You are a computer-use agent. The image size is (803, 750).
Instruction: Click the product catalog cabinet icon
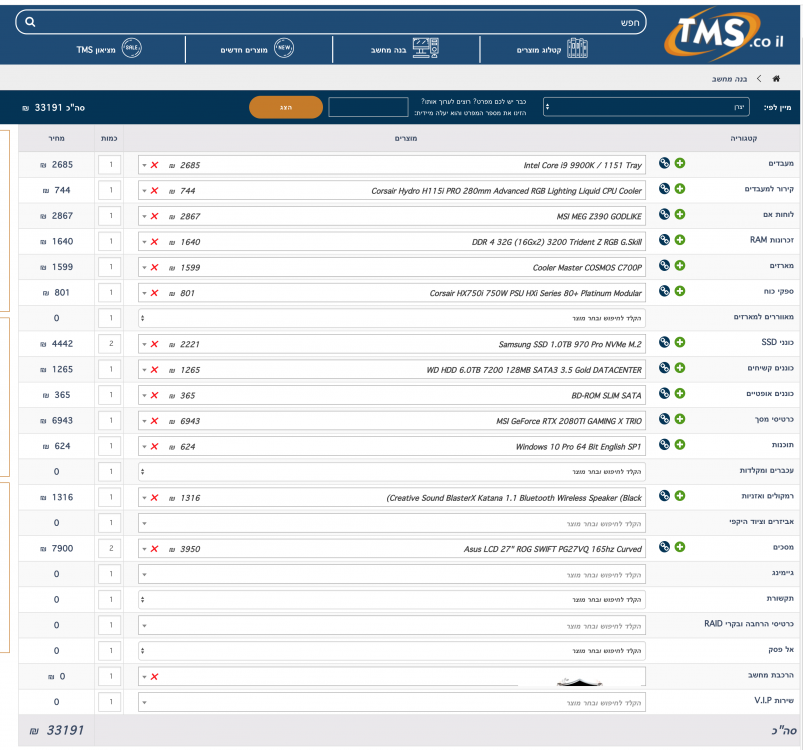[x=577, y=48]
